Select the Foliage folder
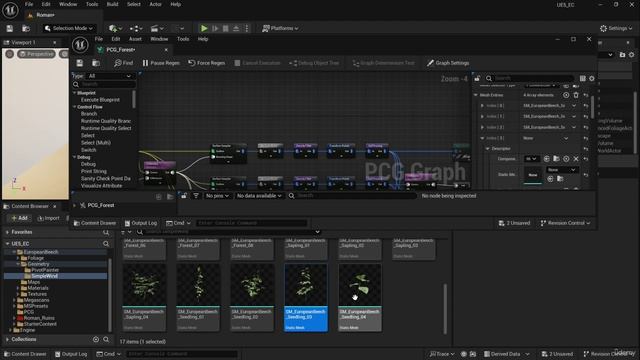Viewport: 640px width, 360px height. click(x=35, y=258)
